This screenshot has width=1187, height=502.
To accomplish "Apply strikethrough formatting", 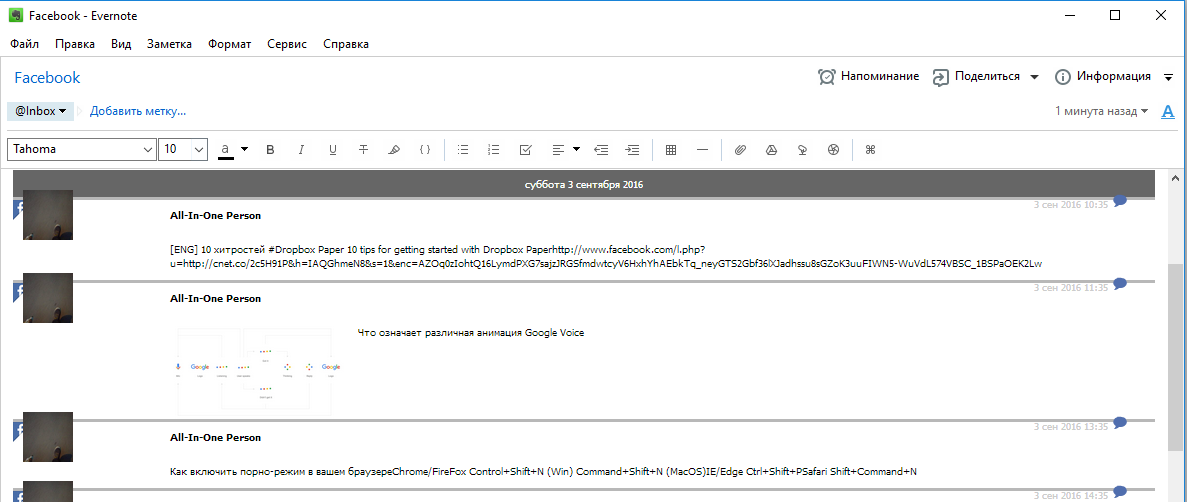I will 363,150.
